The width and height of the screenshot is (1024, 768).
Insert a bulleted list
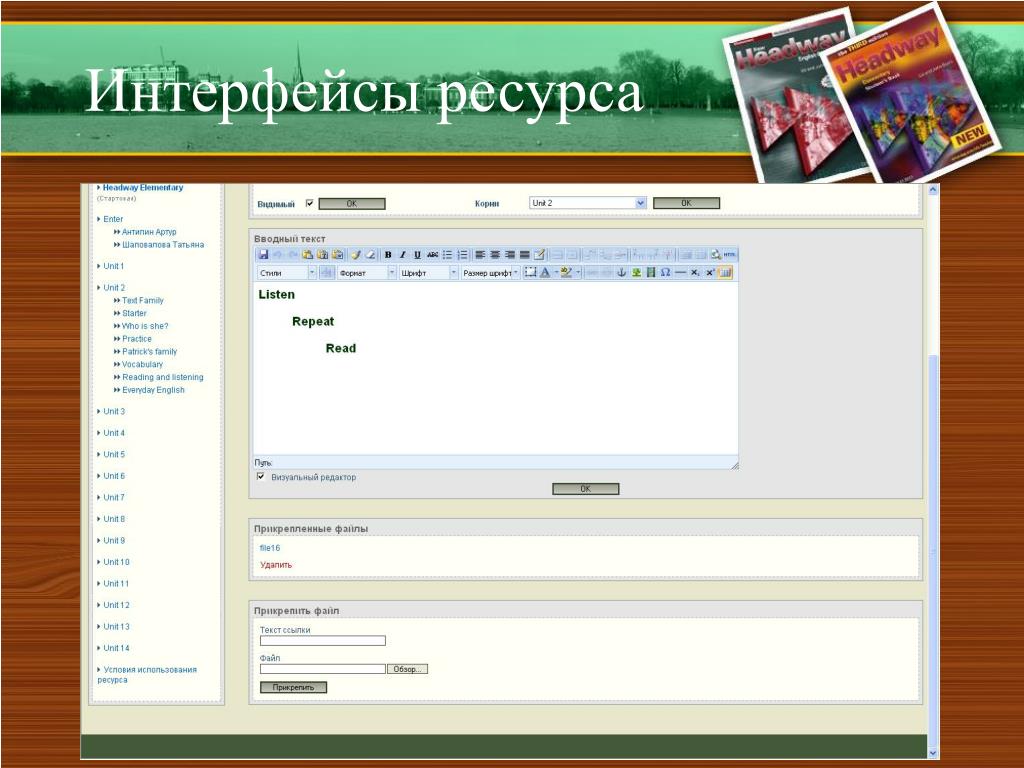click(447, 255)
